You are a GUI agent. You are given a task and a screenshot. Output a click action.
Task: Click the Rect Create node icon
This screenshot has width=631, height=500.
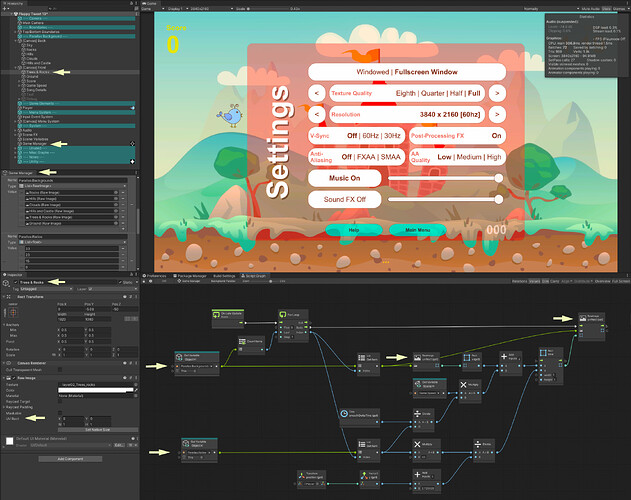tap(543, 353)
